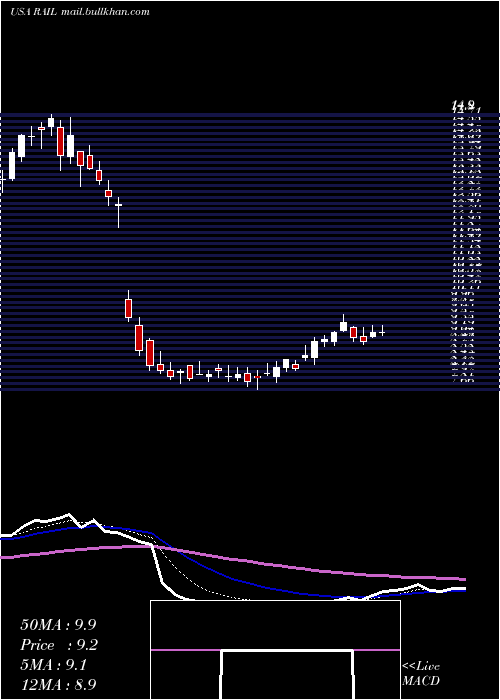Screen dimensions: 500x700
Task: Select the '5MA : 9.1' readout
Action: 54,665
